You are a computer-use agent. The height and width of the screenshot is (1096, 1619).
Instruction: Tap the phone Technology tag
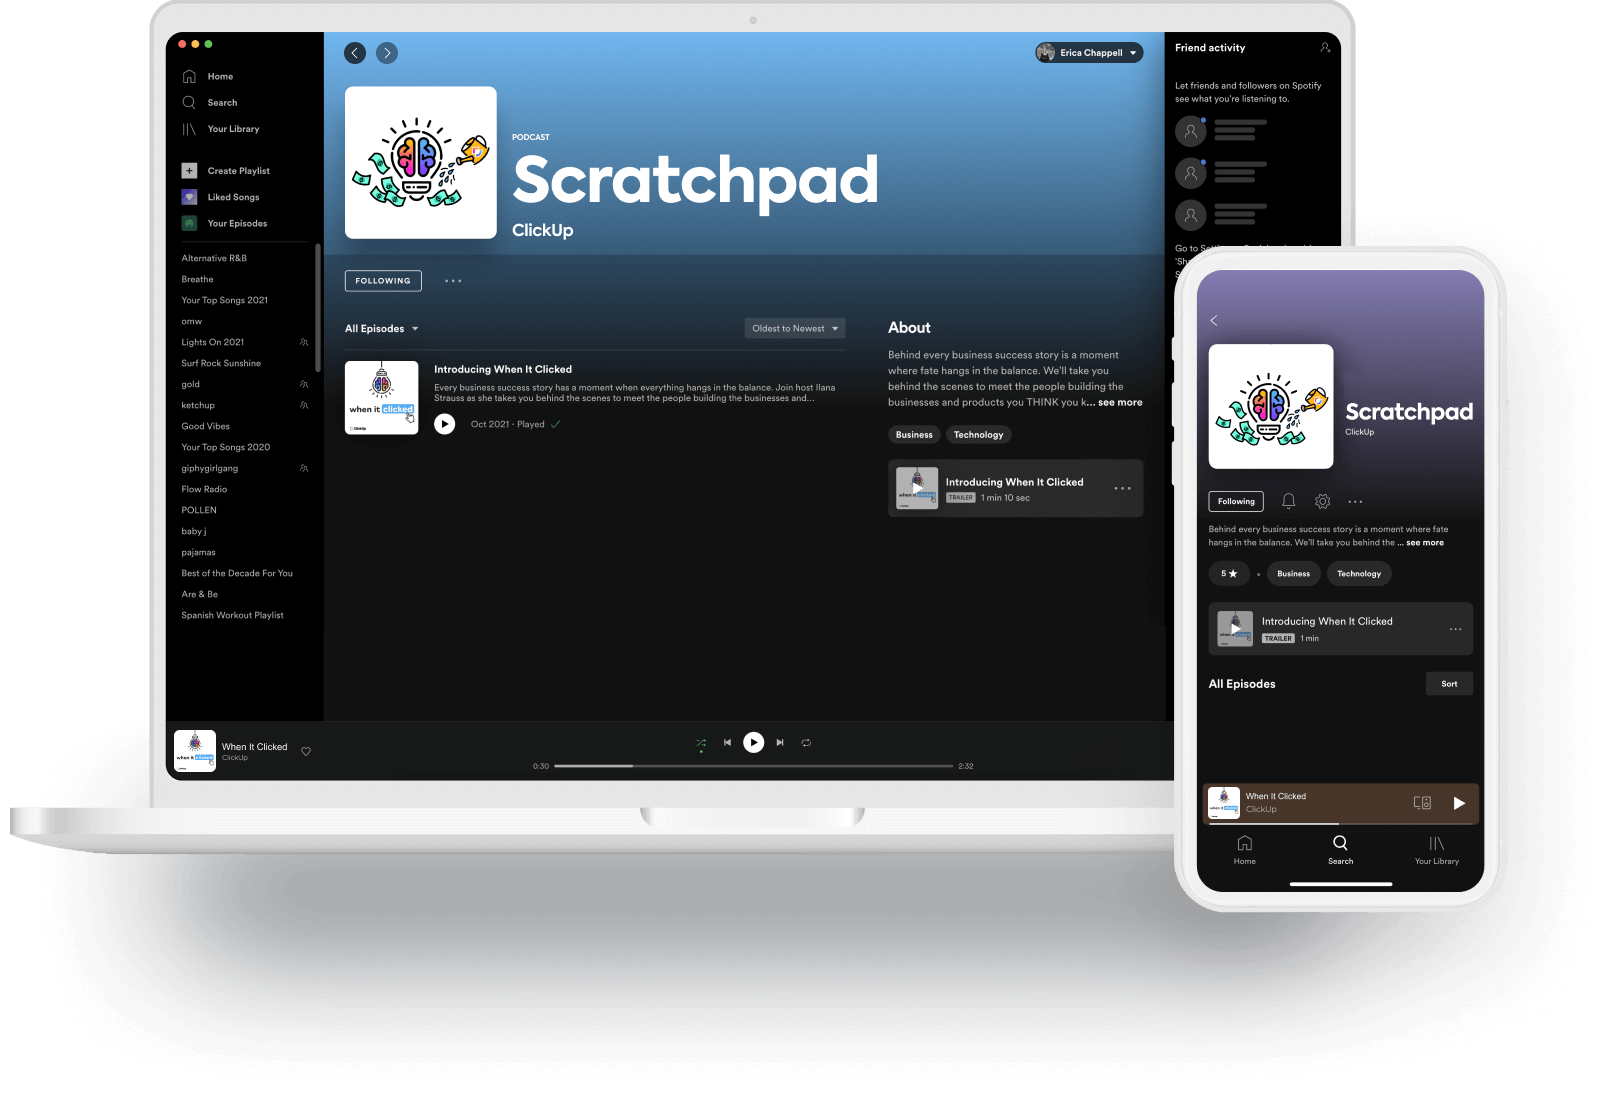click(x=1359, y=574)
